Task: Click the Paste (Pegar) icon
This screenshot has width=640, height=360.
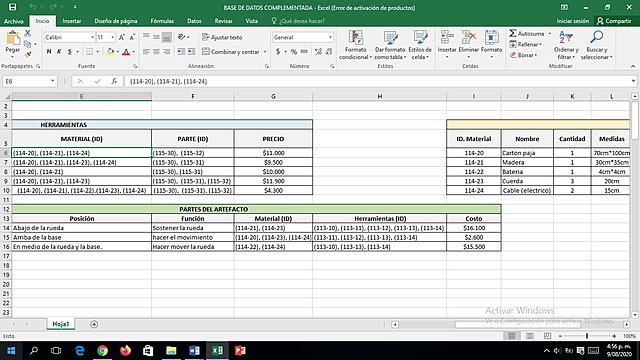Action: click(x=13, y=38)
